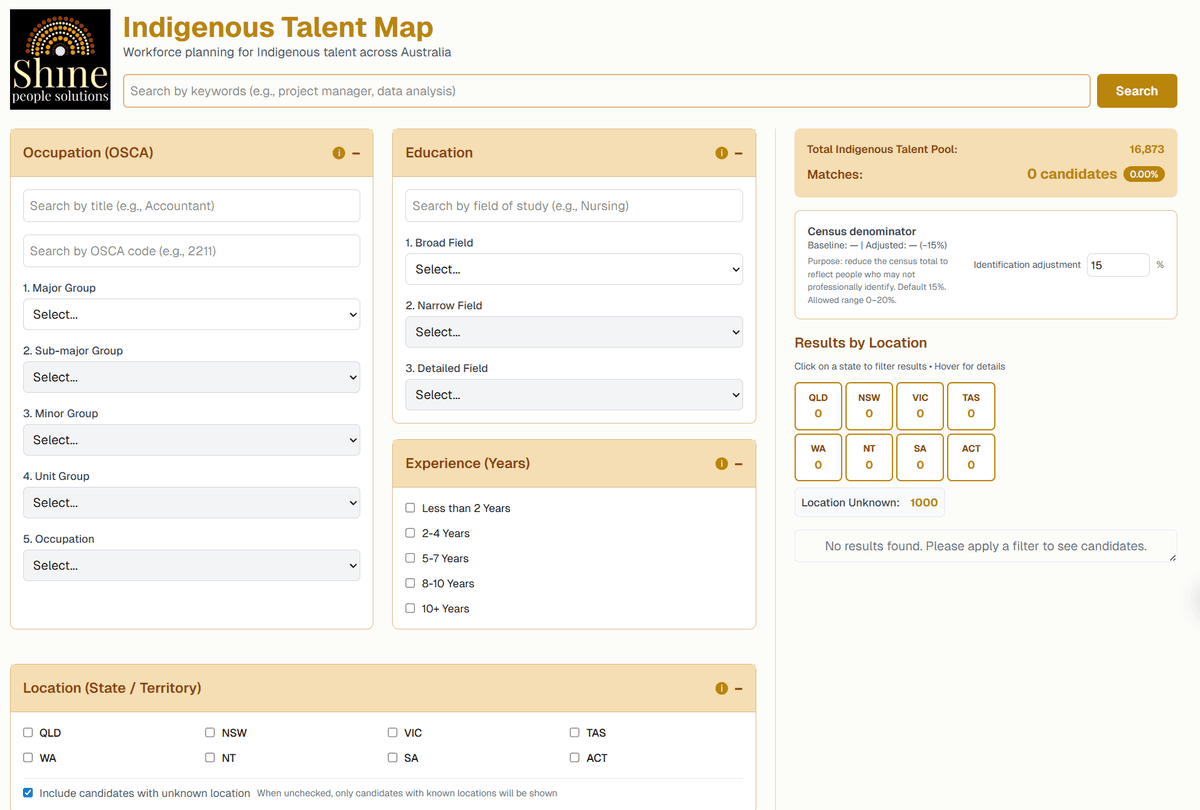Open the Education panel info tooltip

tap(721, 152)
